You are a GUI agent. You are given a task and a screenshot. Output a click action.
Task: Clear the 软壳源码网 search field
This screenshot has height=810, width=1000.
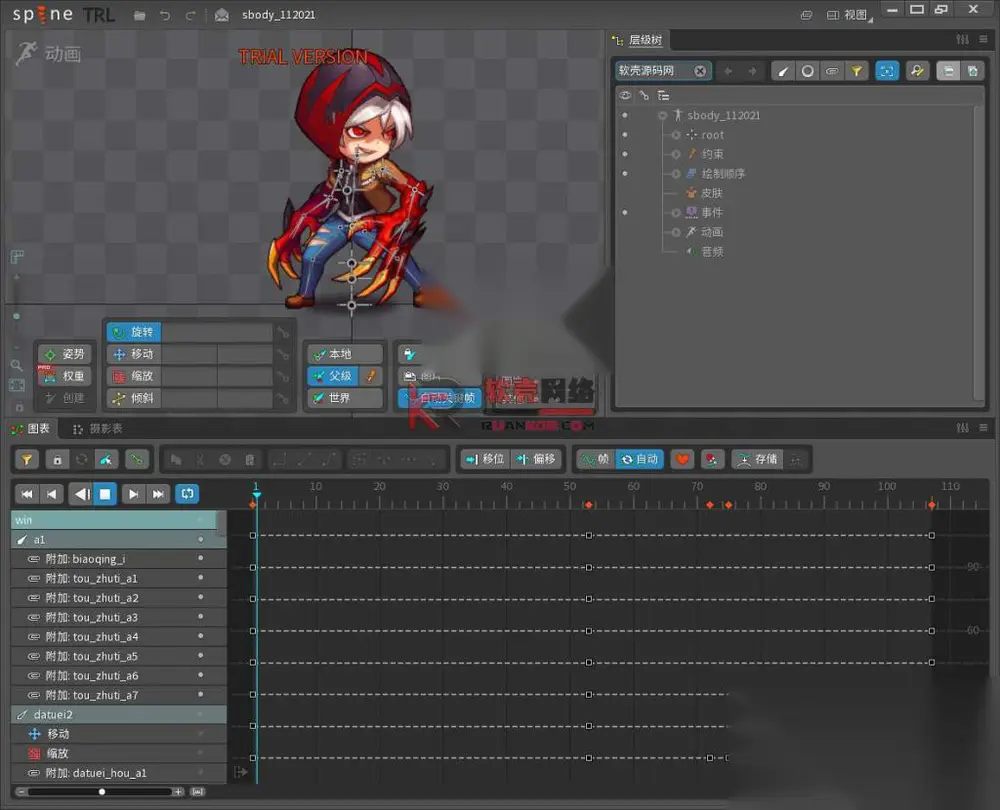(x=700, y=71)
